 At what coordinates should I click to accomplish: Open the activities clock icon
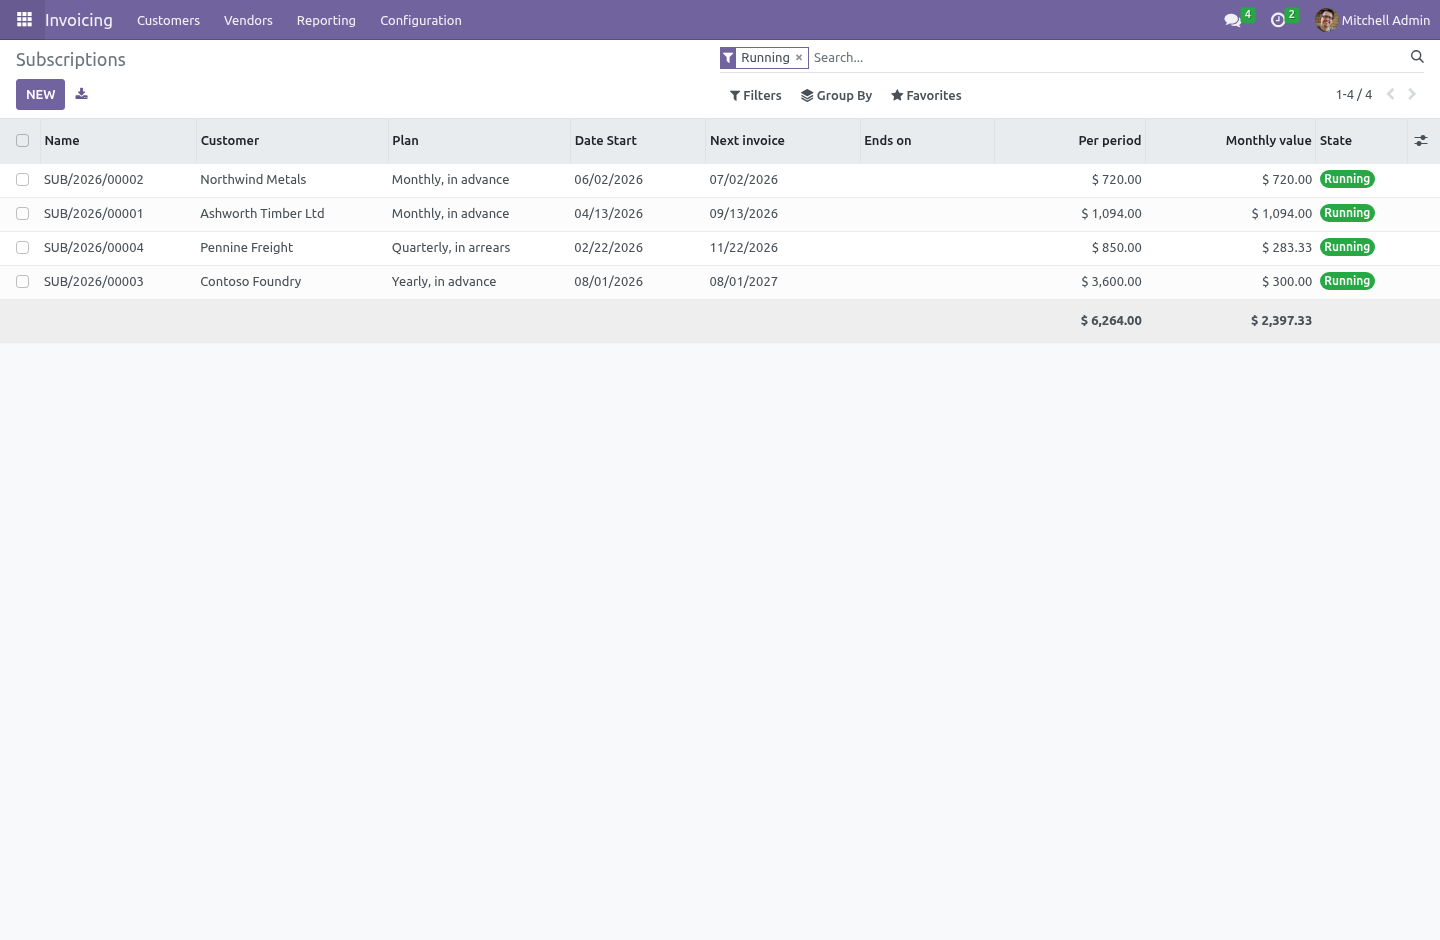click(1278, 20)
